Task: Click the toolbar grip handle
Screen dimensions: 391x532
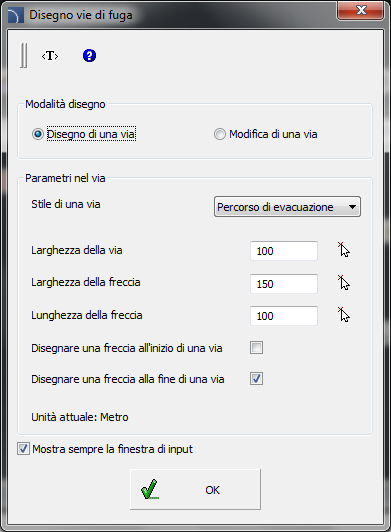Action: point(23,55)
